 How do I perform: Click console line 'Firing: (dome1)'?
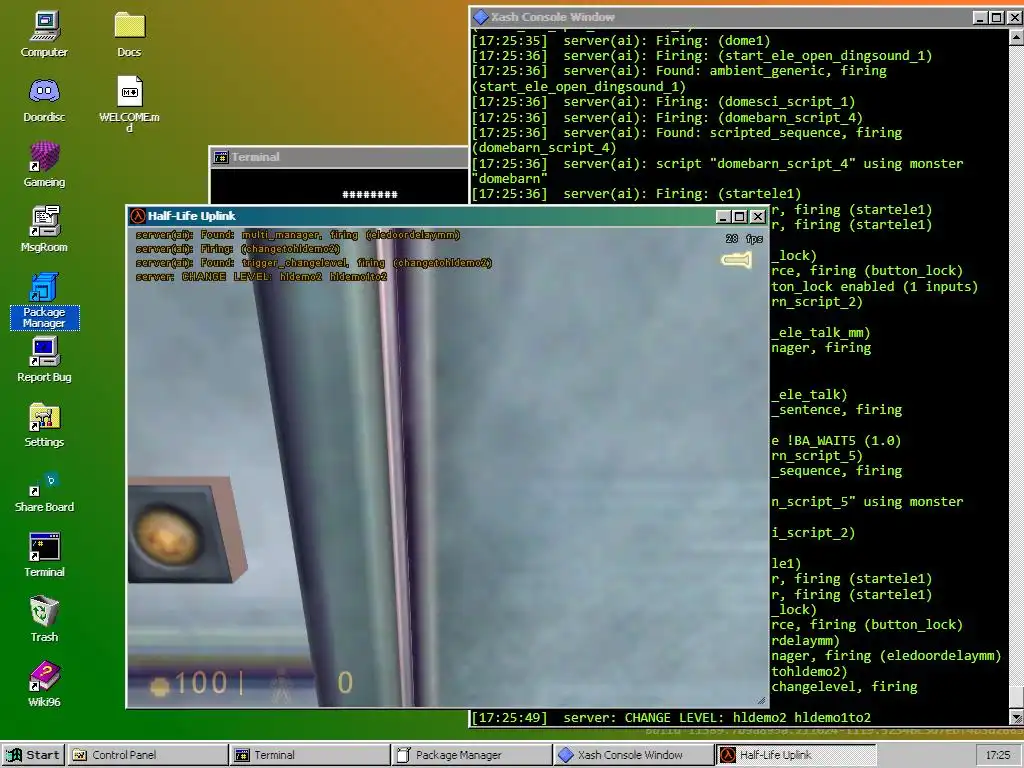713,40
